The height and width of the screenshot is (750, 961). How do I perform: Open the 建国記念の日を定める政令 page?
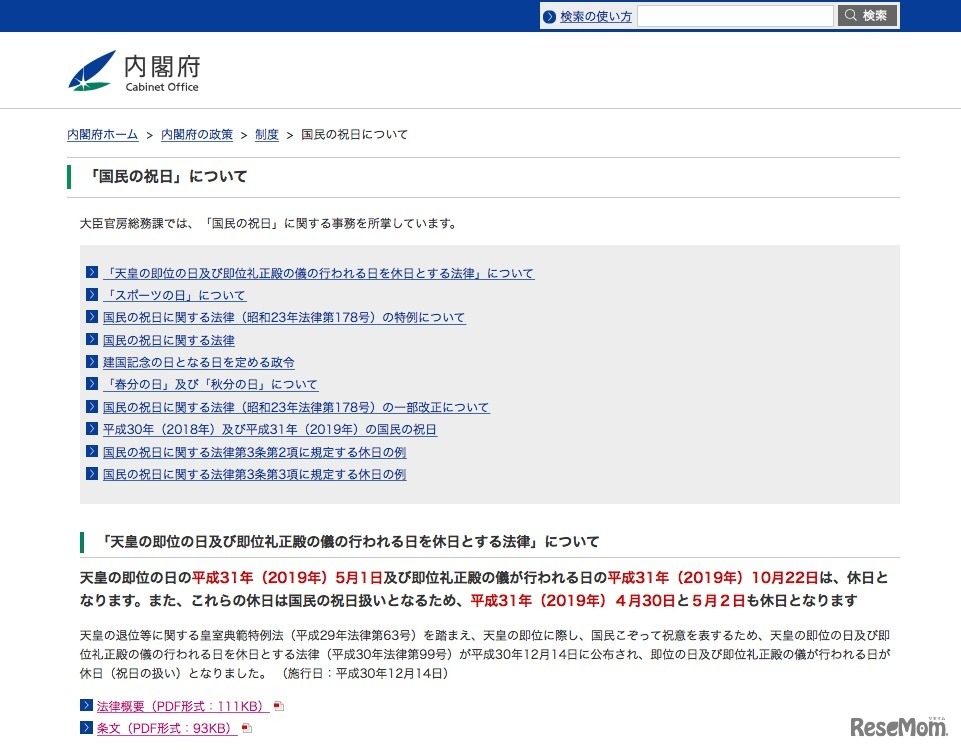196,362
